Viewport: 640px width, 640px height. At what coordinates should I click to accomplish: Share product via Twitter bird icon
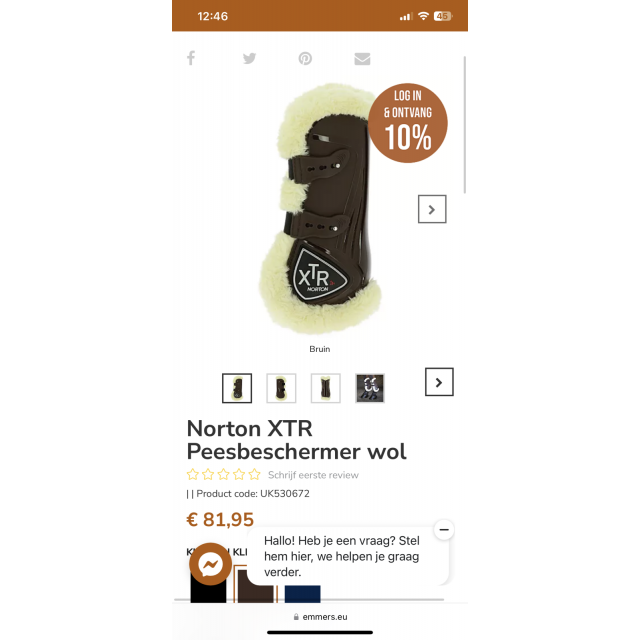point(249,58)
